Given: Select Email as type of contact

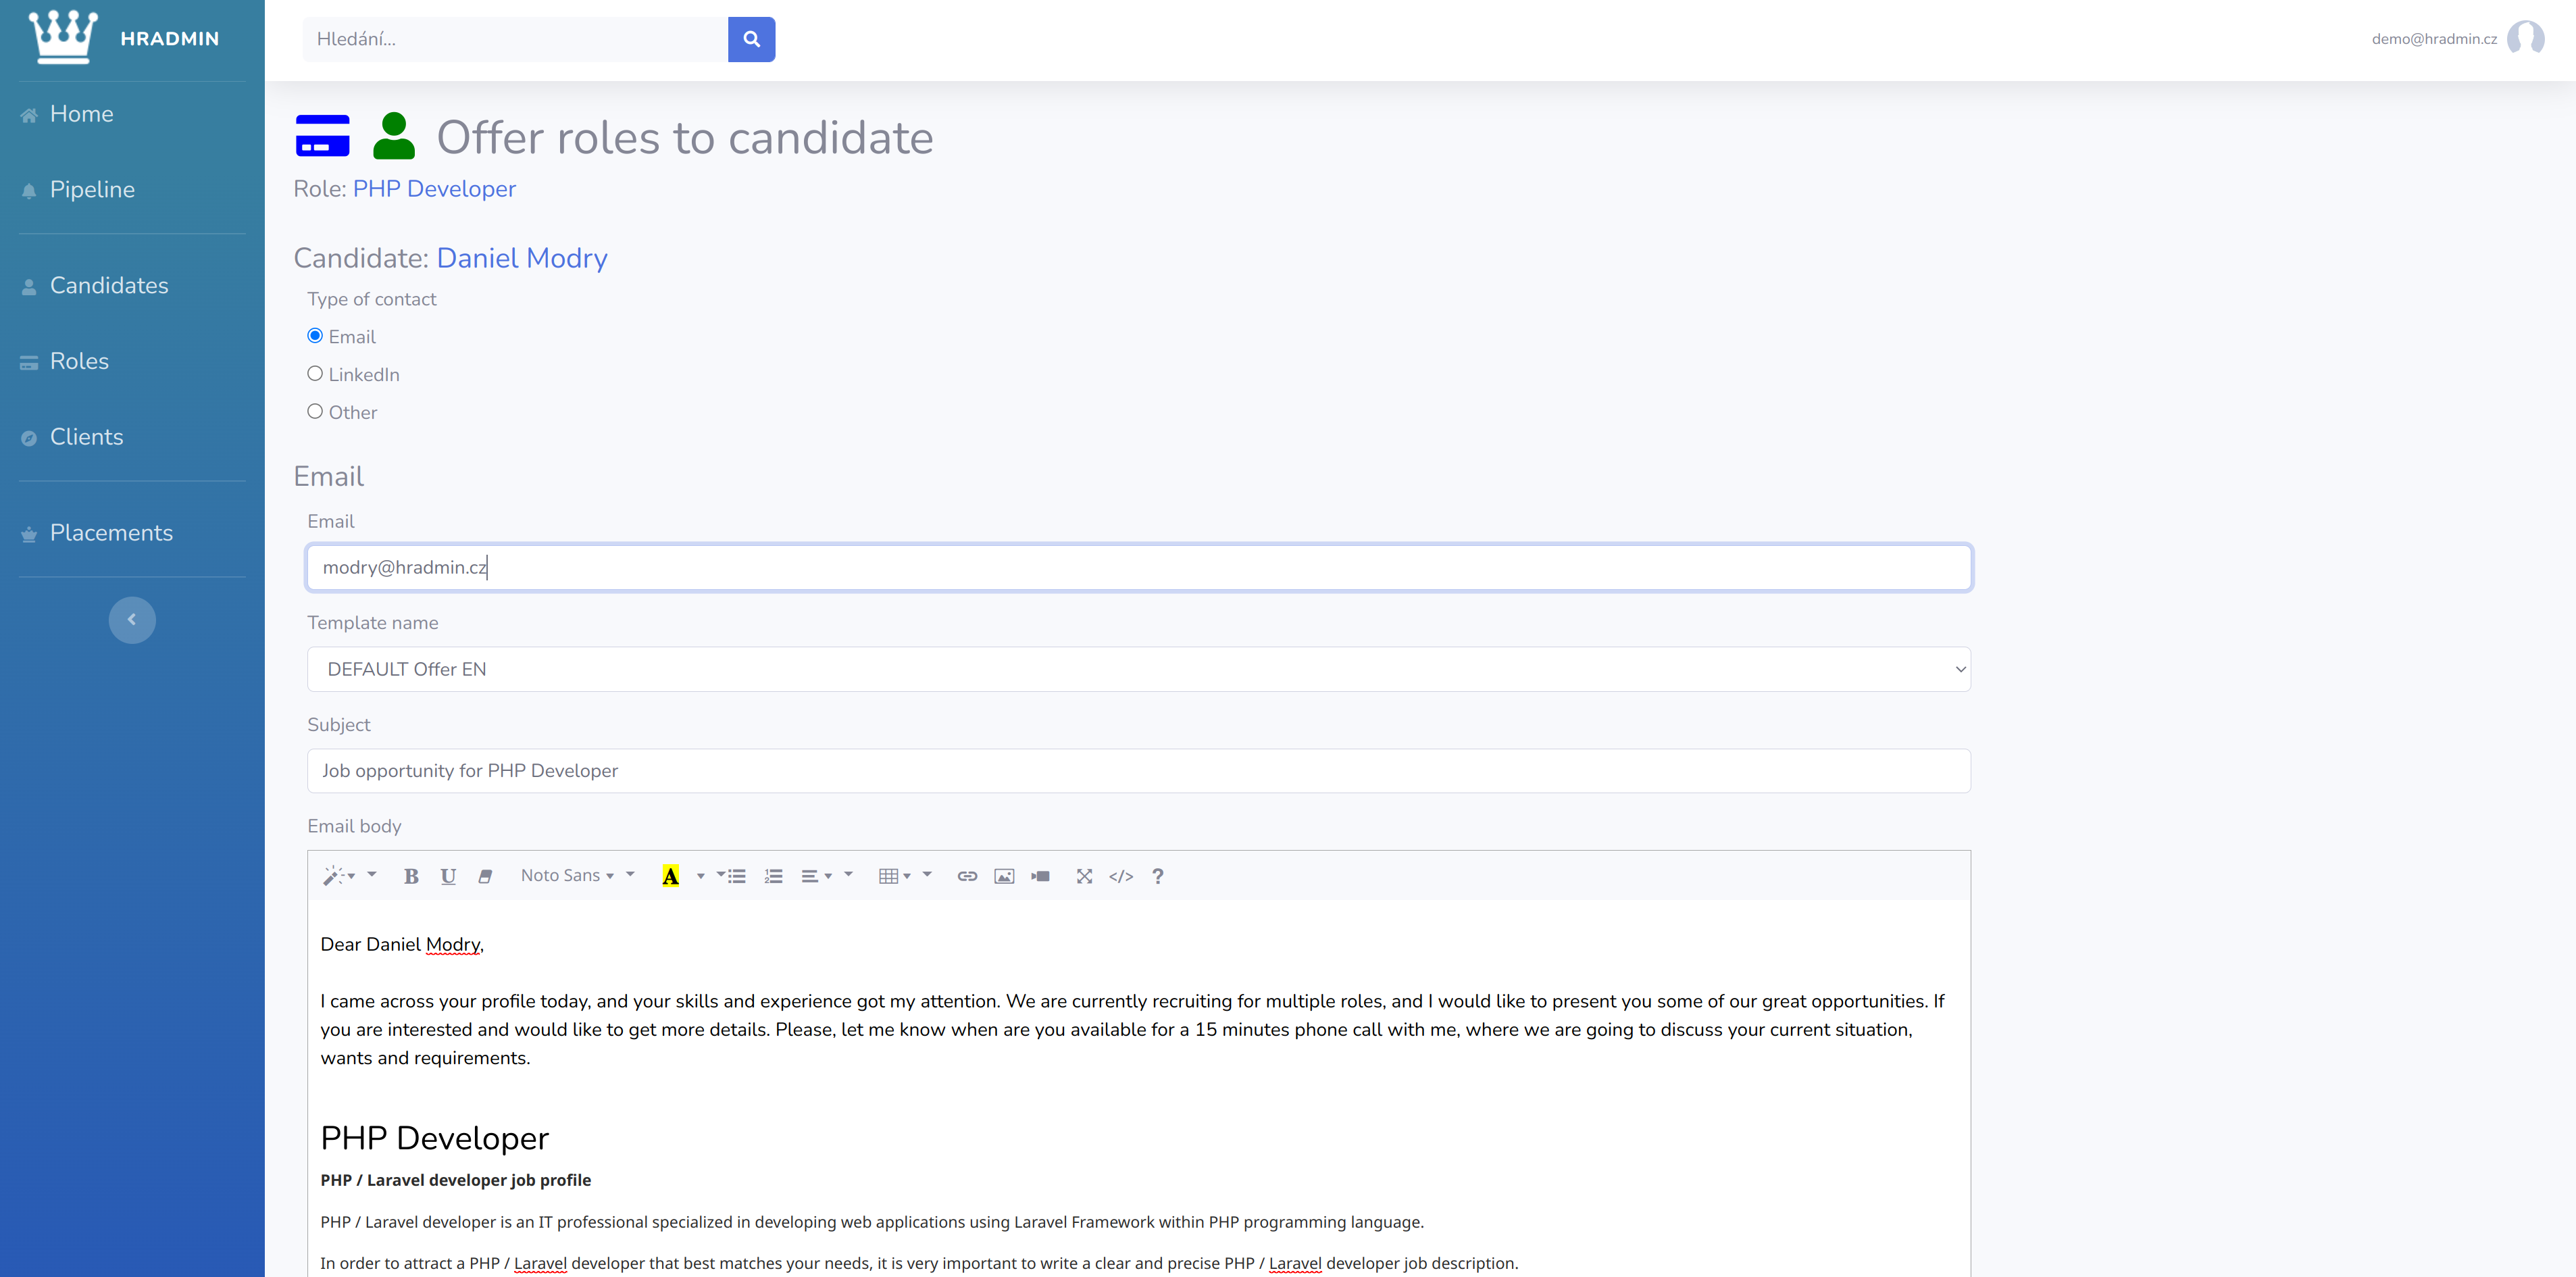Looking at the screenshot, I should click(x=315, y=336).
